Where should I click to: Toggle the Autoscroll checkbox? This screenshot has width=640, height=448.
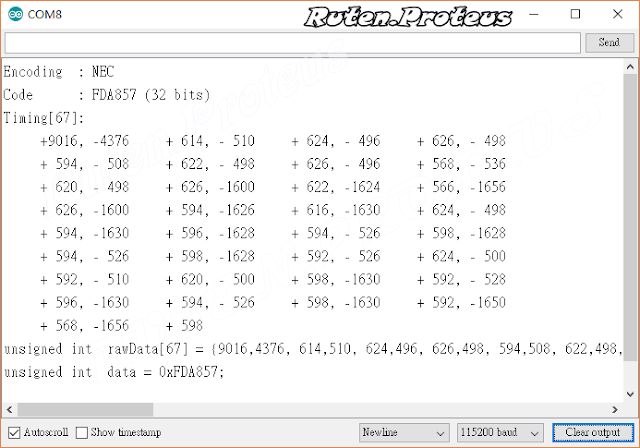14,432
